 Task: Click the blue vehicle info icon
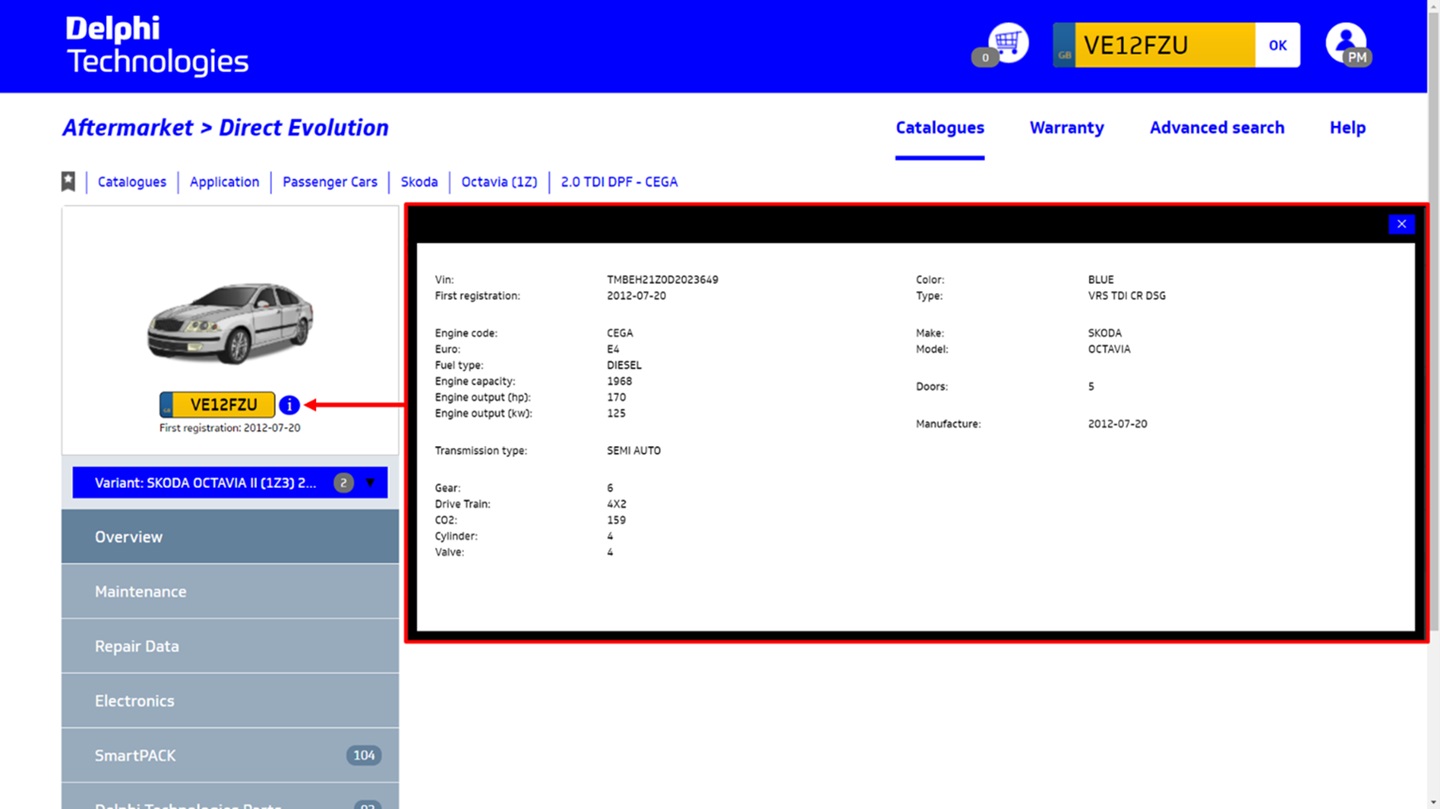tap(289, 405)
